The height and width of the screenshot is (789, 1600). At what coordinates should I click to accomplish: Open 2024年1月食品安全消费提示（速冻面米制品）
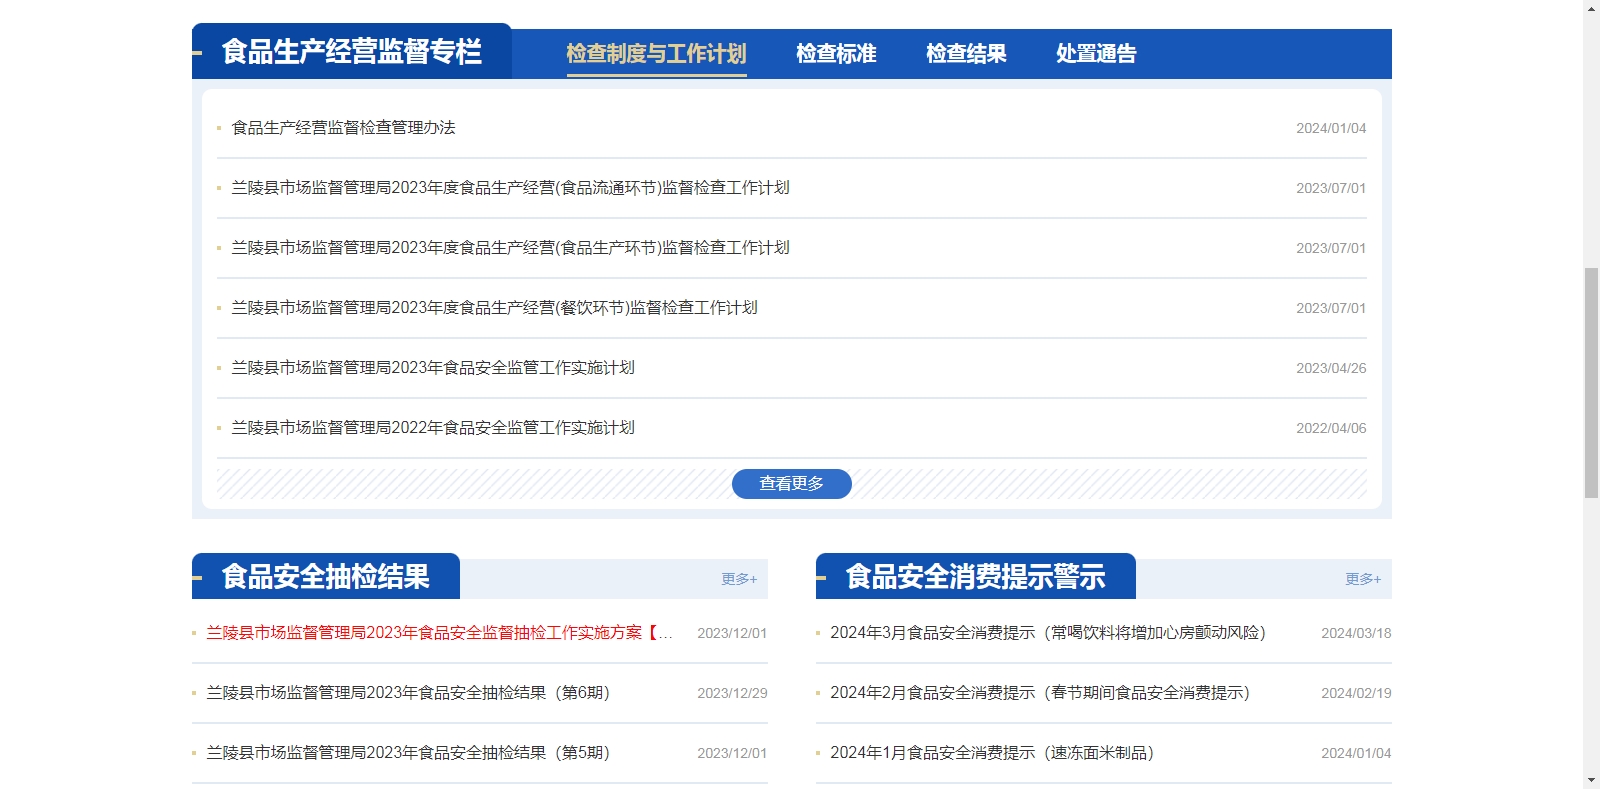tap(992, 753)
